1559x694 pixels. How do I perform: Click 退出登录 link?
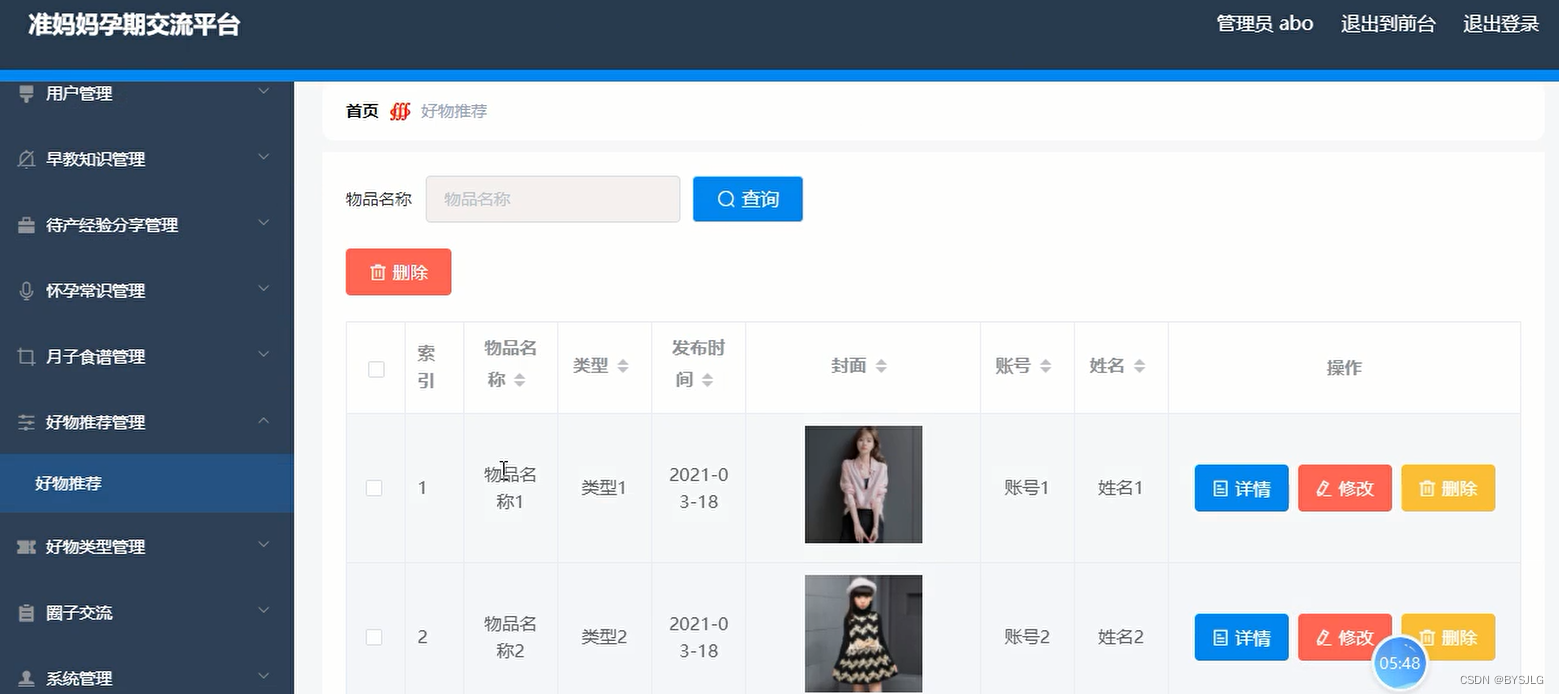tap(1501, 24)
